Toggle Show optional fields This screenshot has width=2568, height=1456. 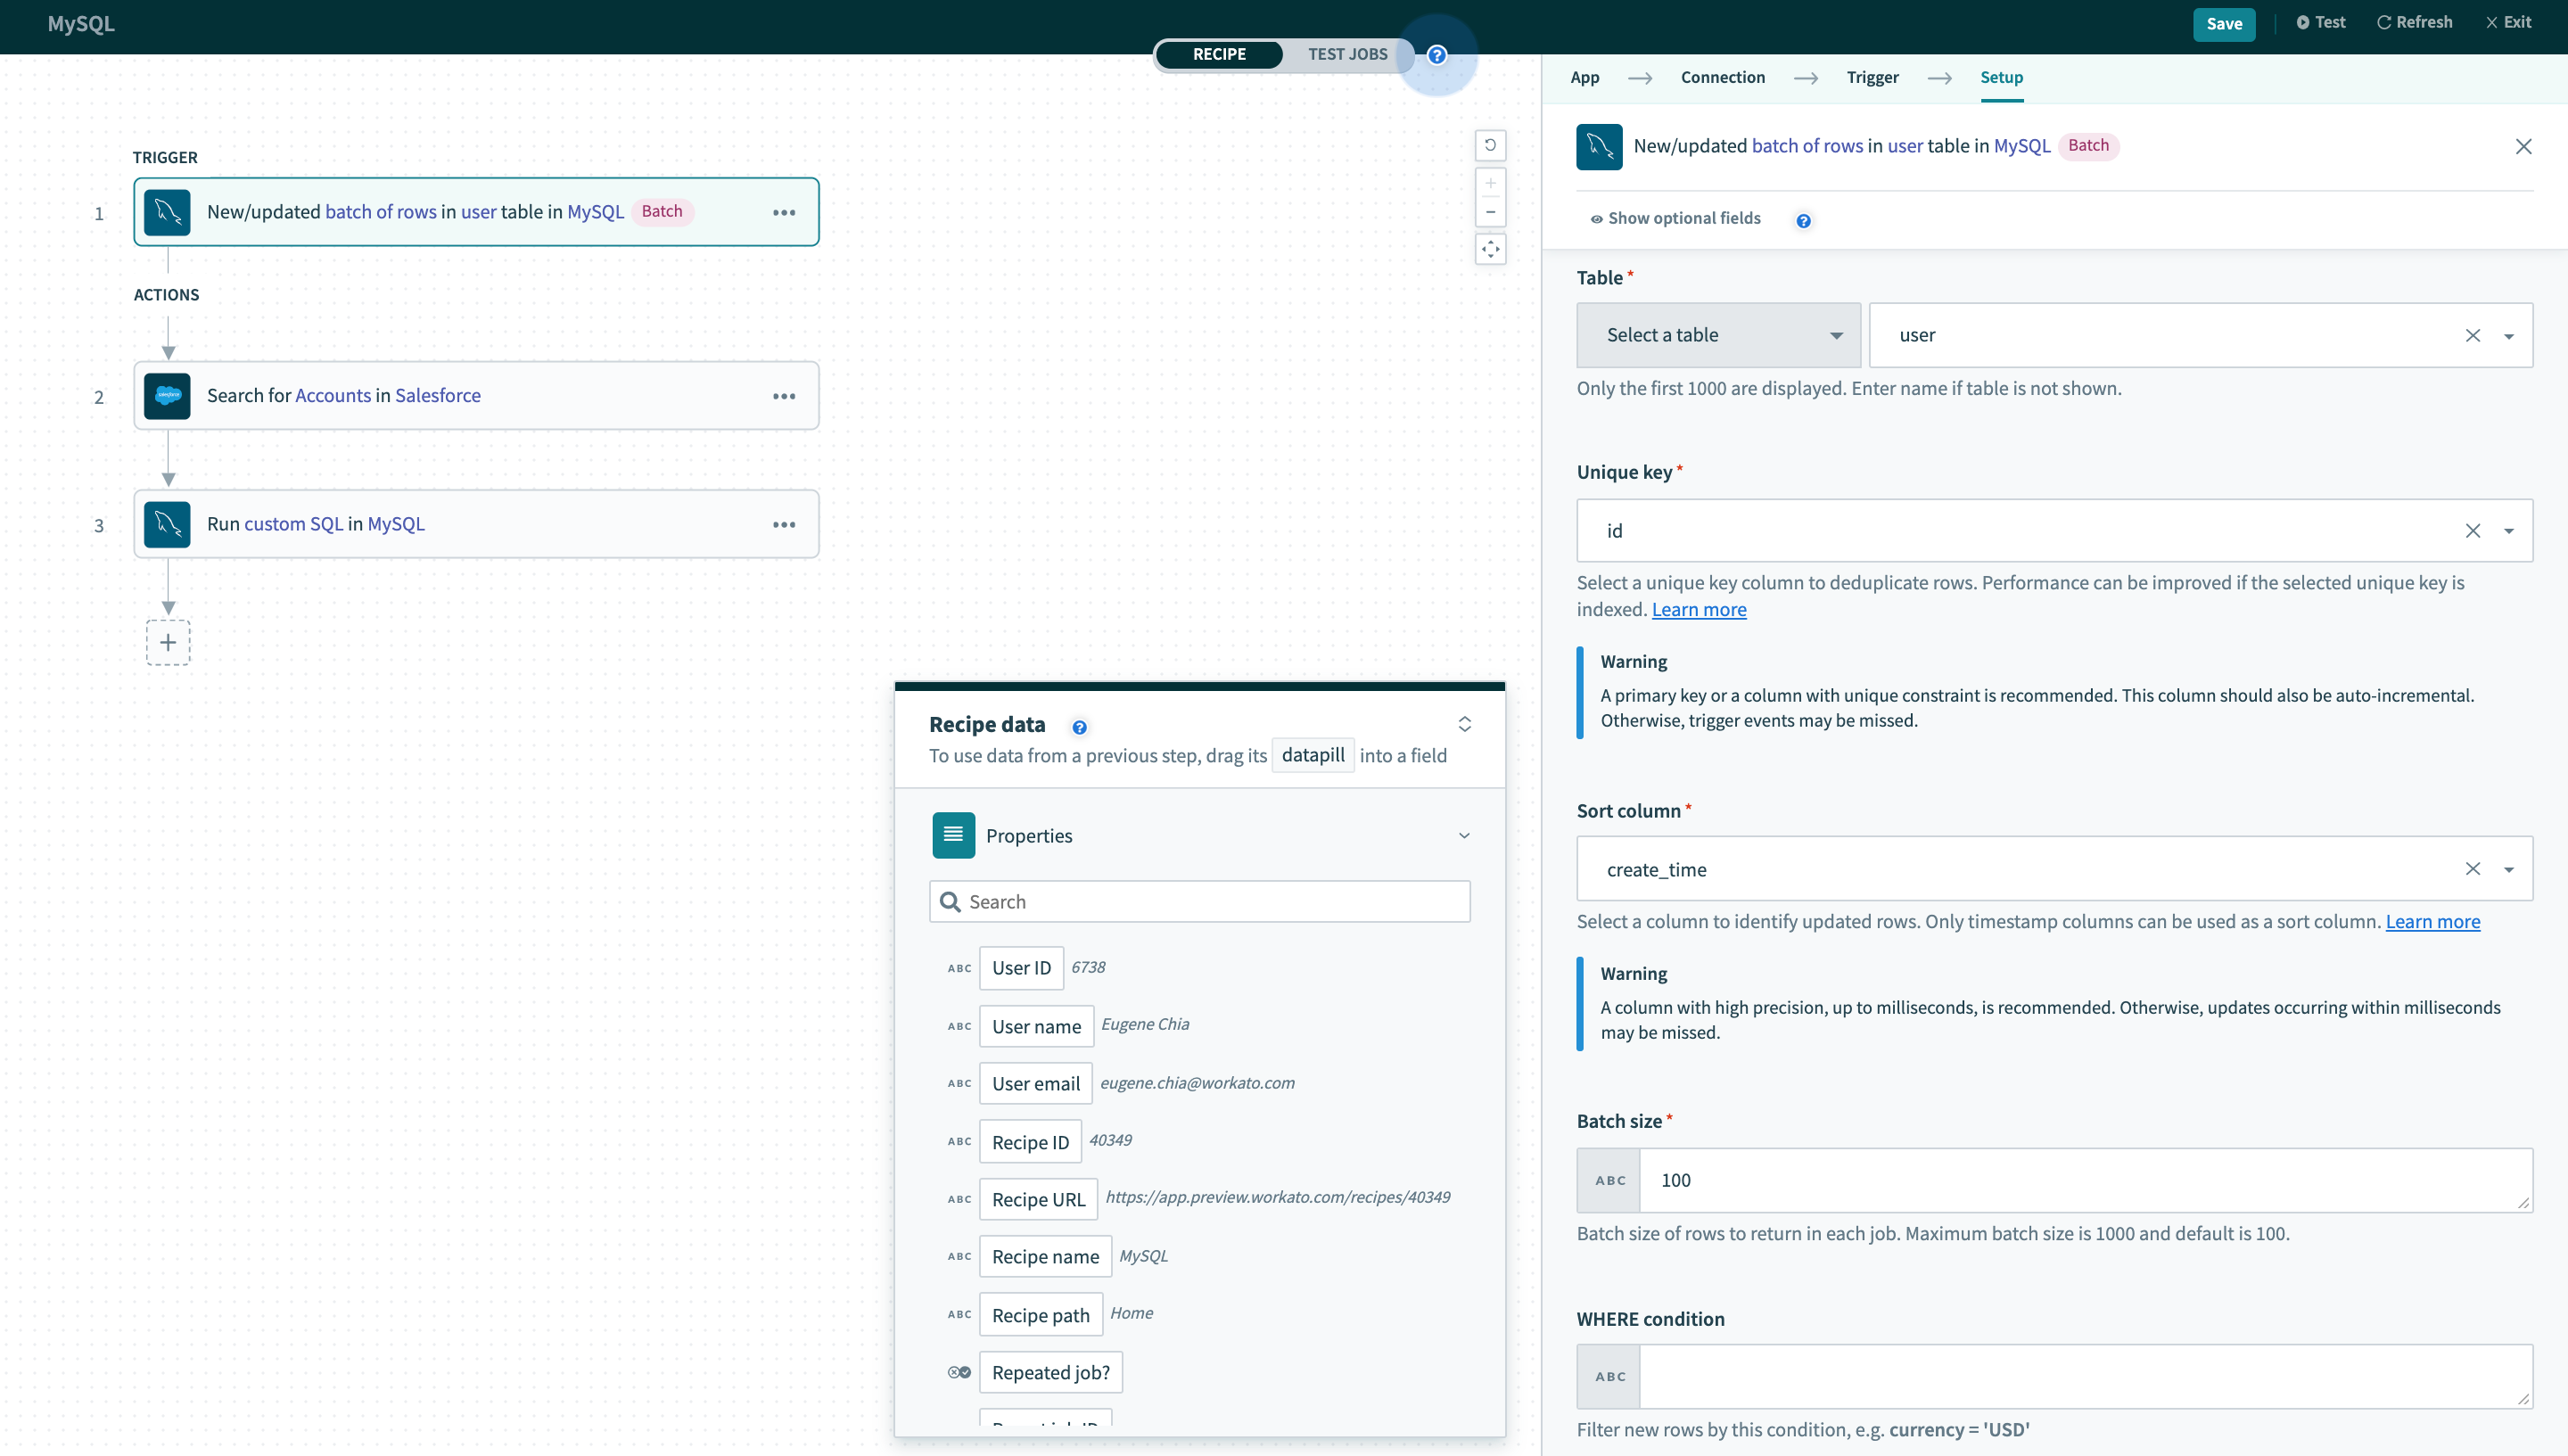point(1675,218)
